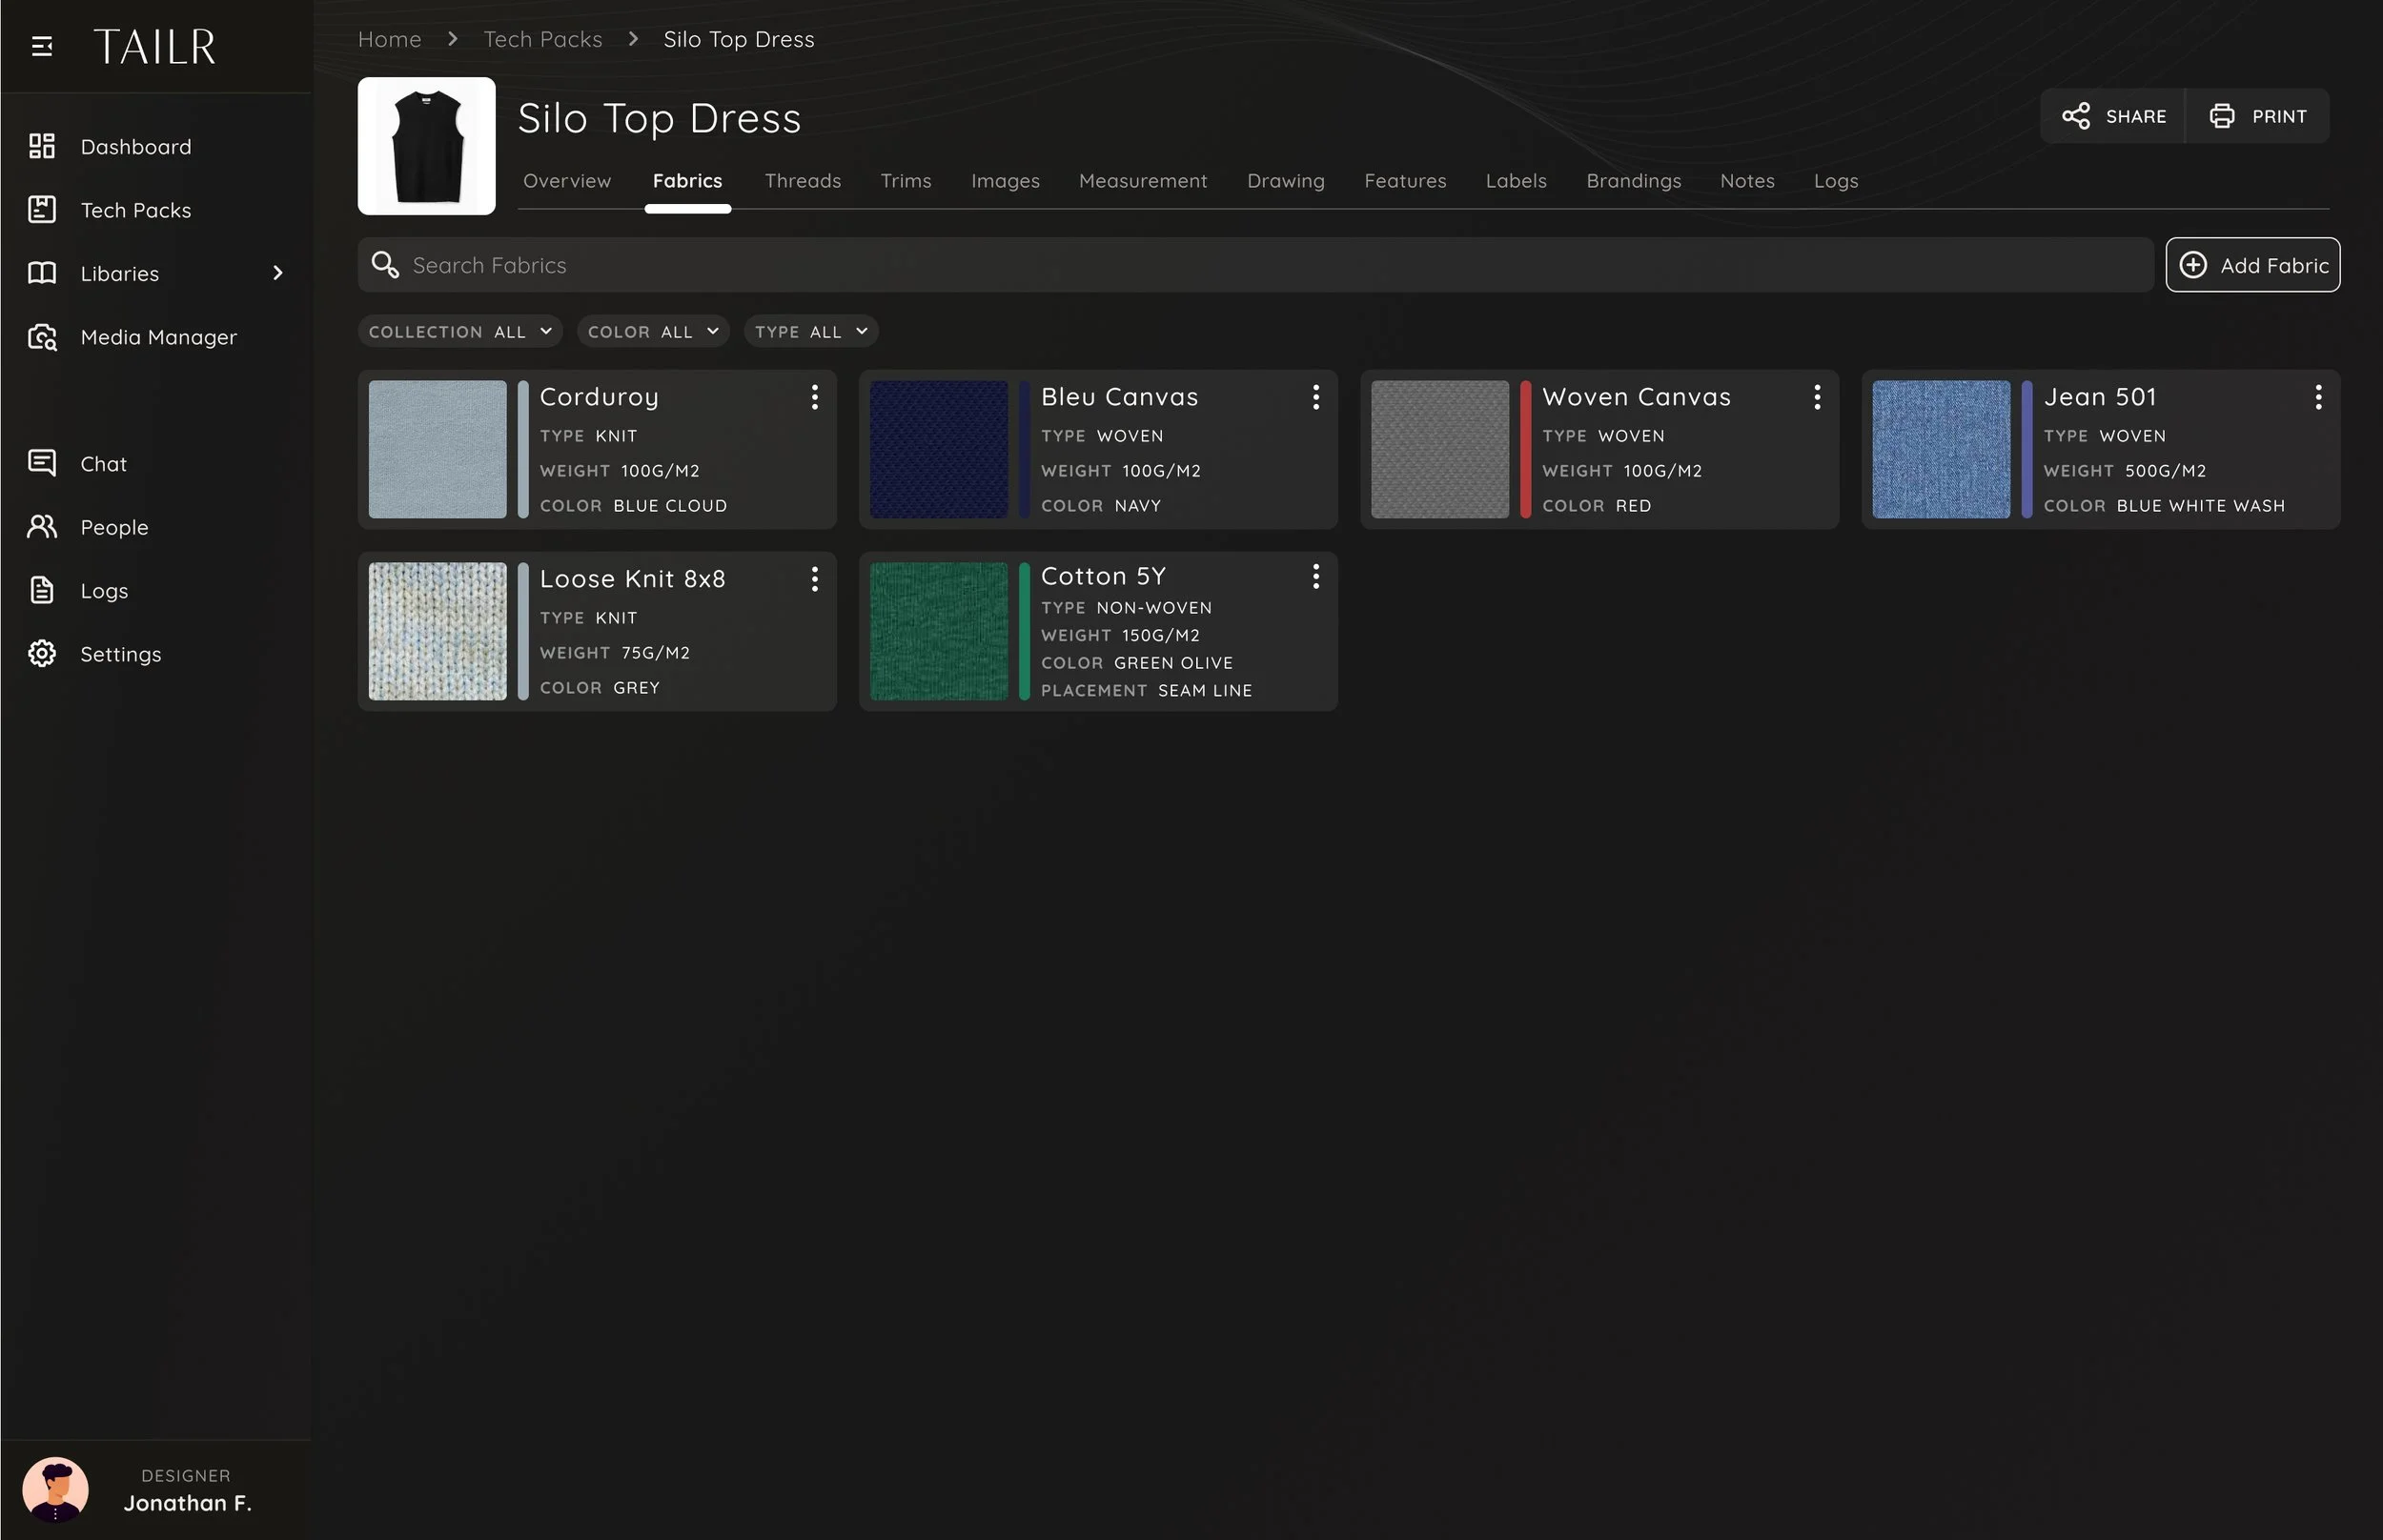Switch to the Threads tab
The image size is (2383, 1540).
802,181
